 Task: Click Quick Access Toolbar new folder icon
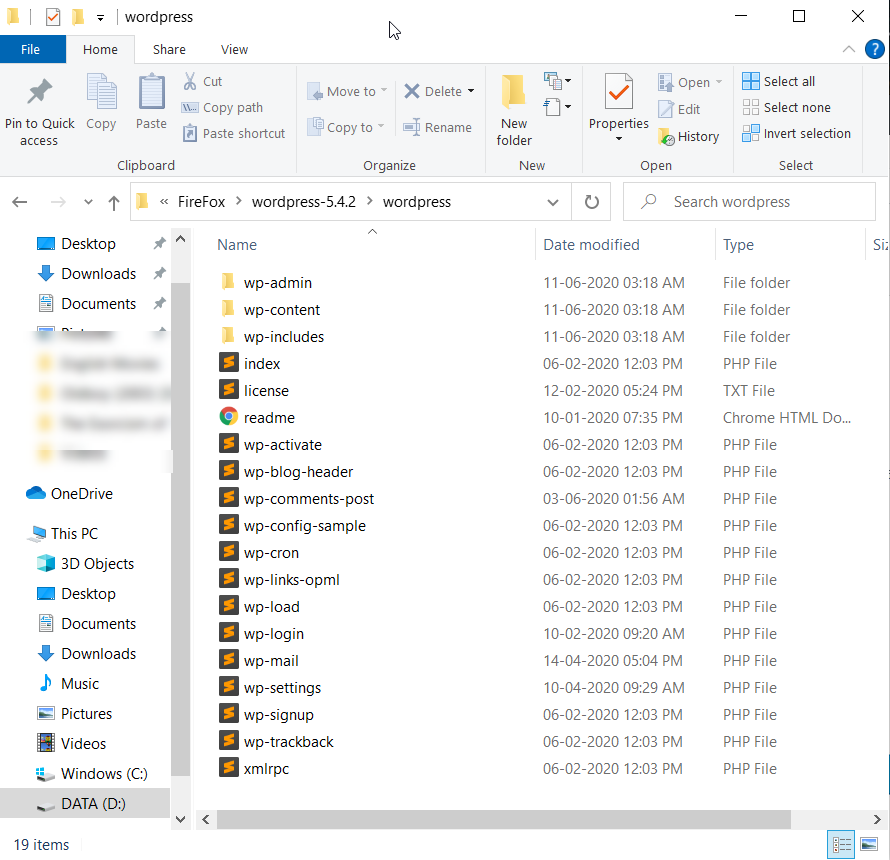click(78, 17)
